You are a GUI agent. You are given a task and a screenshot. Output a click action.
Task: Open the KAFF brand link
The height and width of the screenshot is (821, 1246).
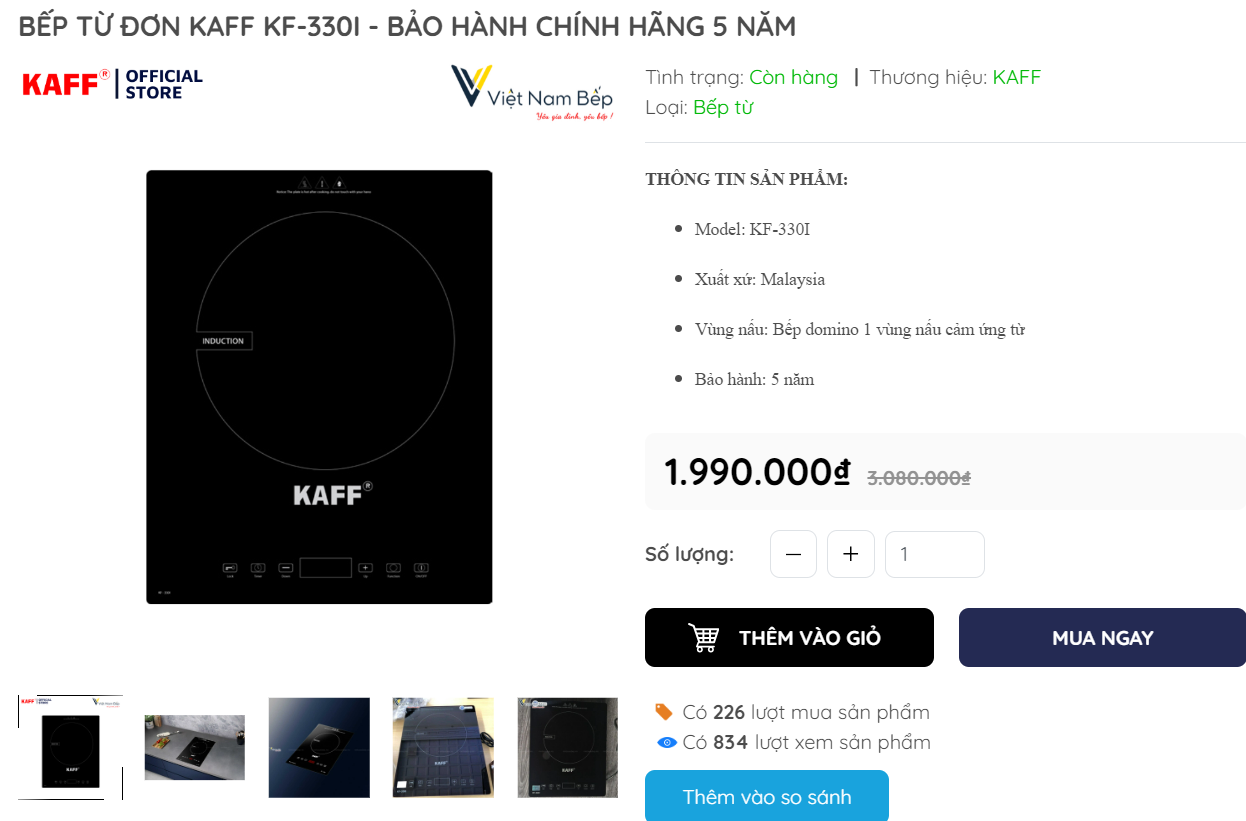[x=1016, y=77]
